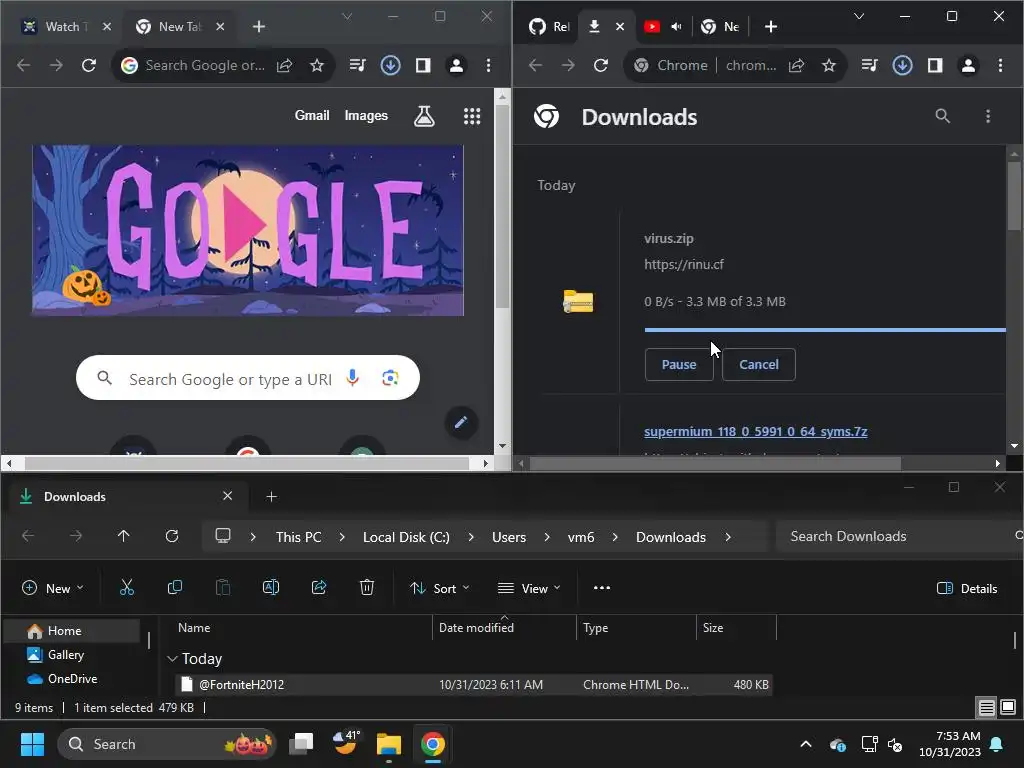Show hidden icons in the system tray
This screenshot has height=768, width=1024.
pos(806,744)
